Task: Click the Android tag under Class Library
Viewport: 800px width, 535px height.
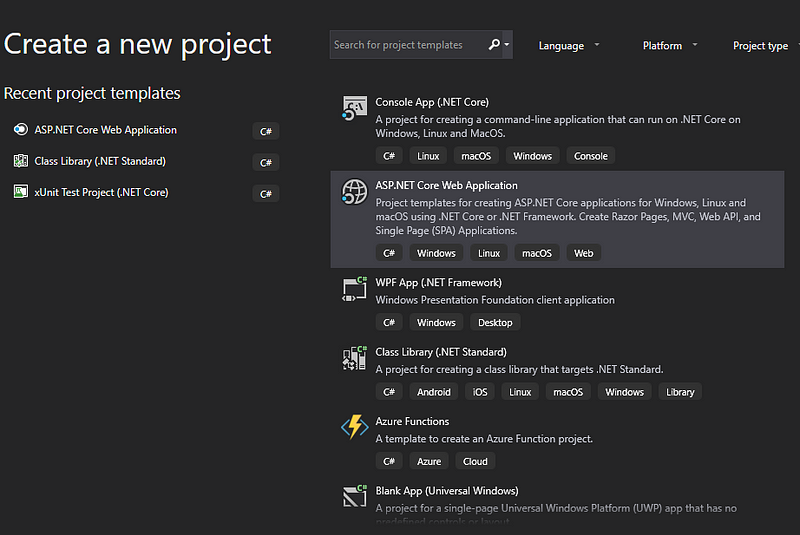Action: [434, 392]
